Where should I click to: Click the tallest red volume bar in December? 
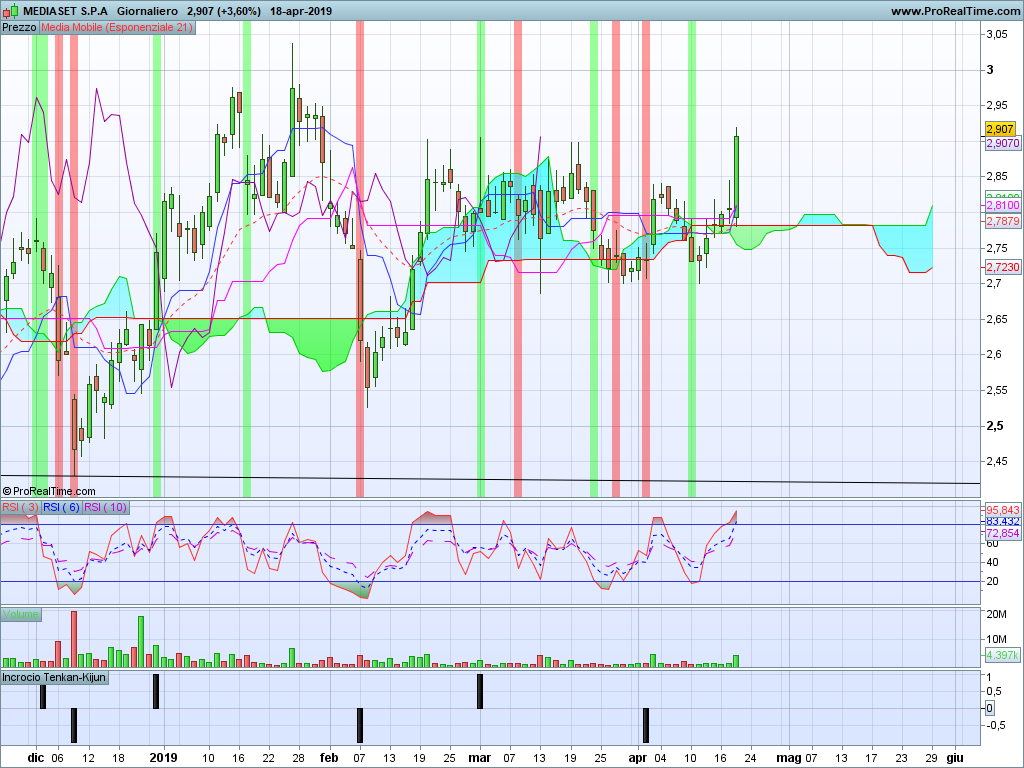click(74, 639)
